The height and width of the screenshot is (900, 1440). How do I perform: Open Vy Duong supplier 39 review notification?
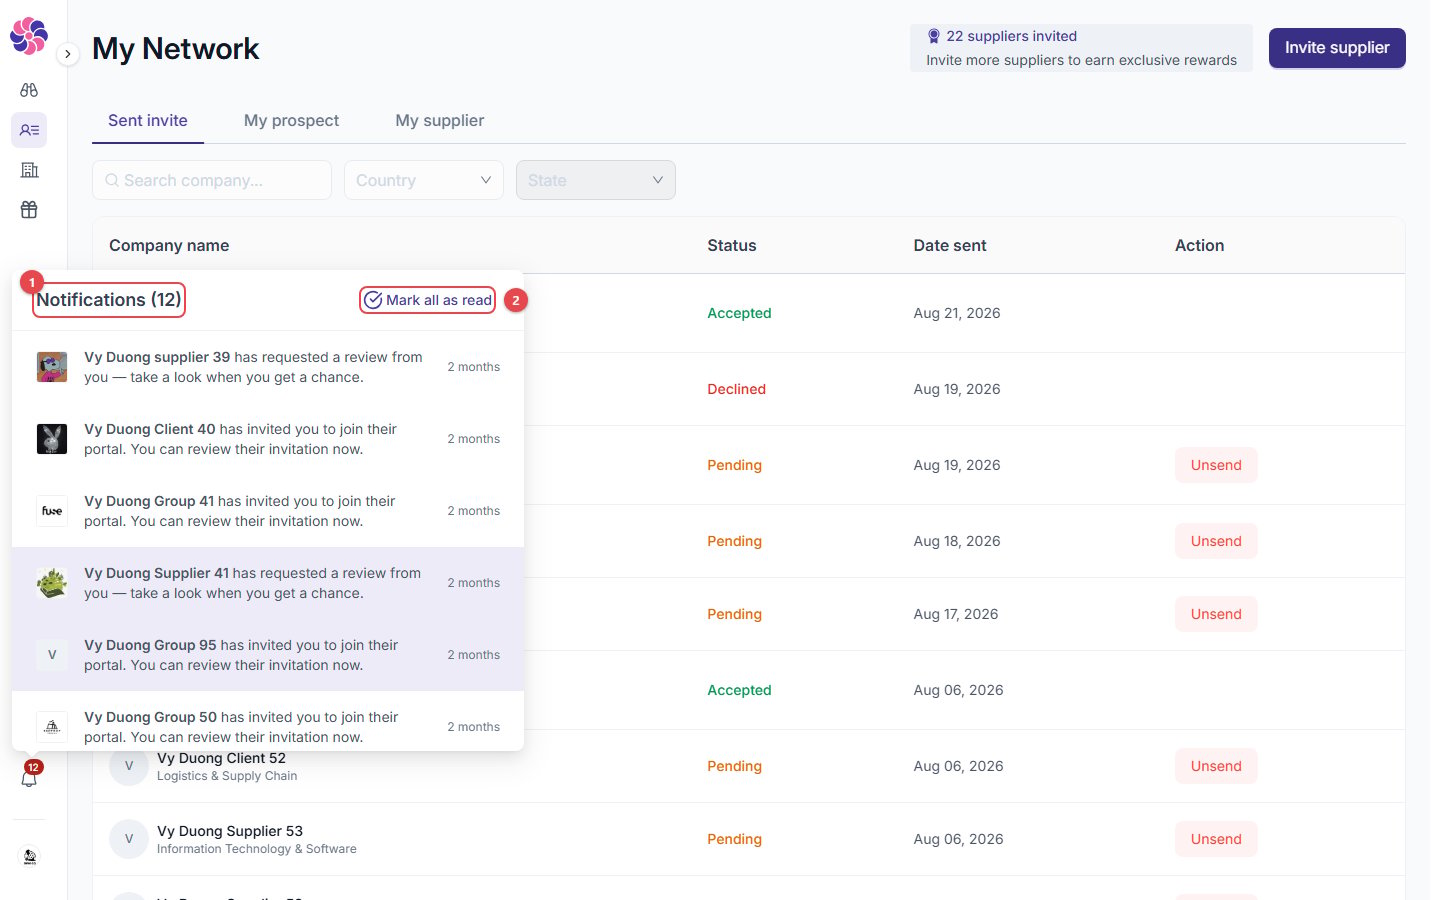pyautogui.click(x=268, y=367)
